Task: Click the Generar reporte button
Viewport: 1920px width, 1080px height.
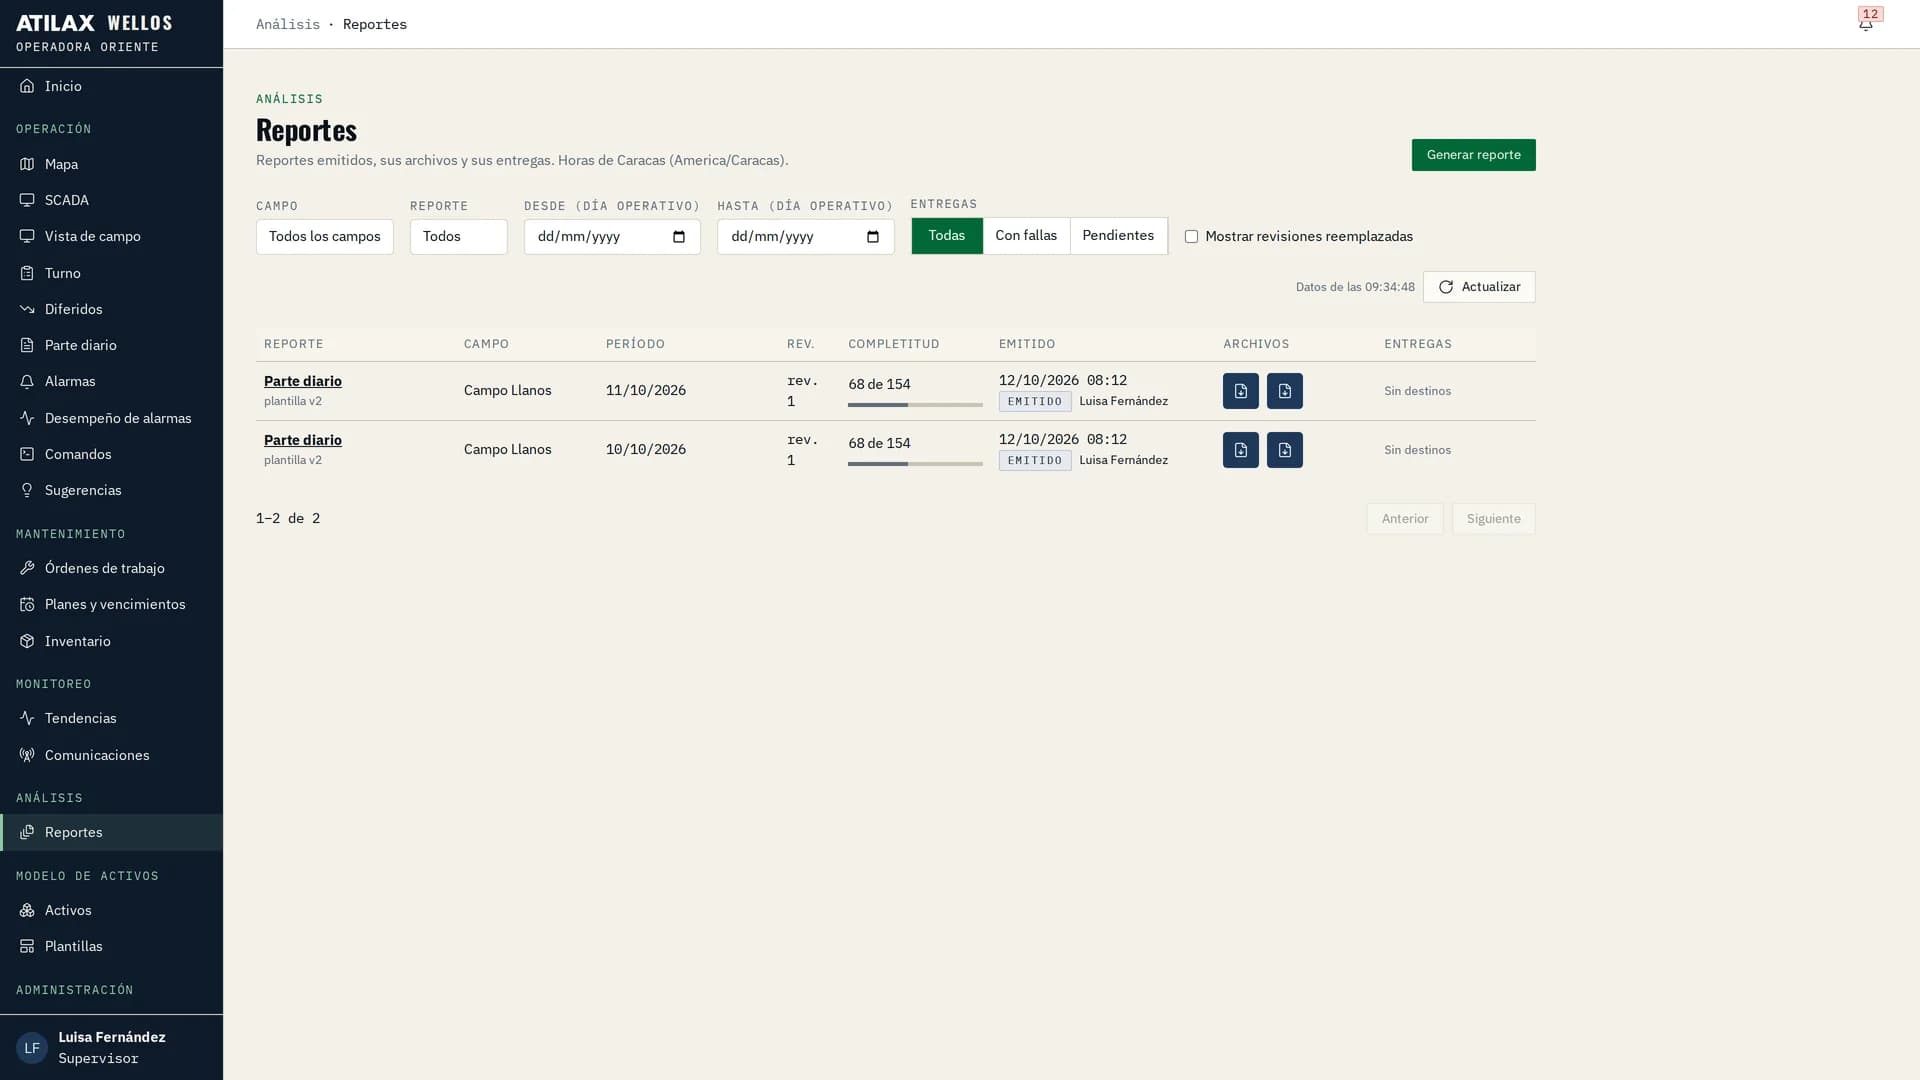Action: click(1473, 155)
